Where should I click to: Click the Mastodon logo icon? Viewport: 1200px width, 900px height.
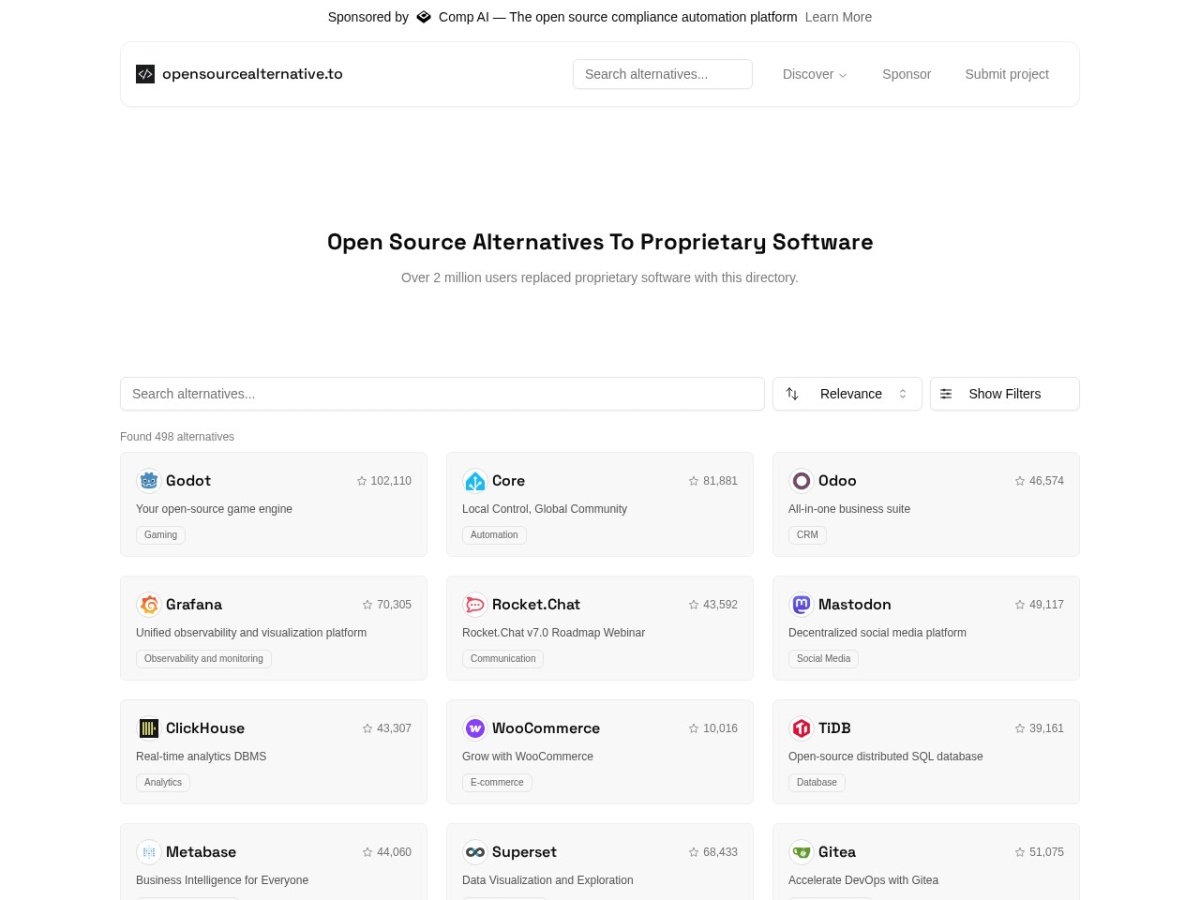(x=801, y=604)
